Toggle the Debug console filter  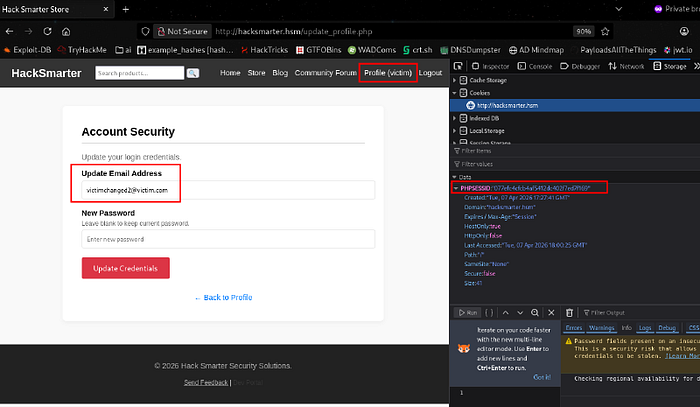pyautogui.click(x=667, y=328)
